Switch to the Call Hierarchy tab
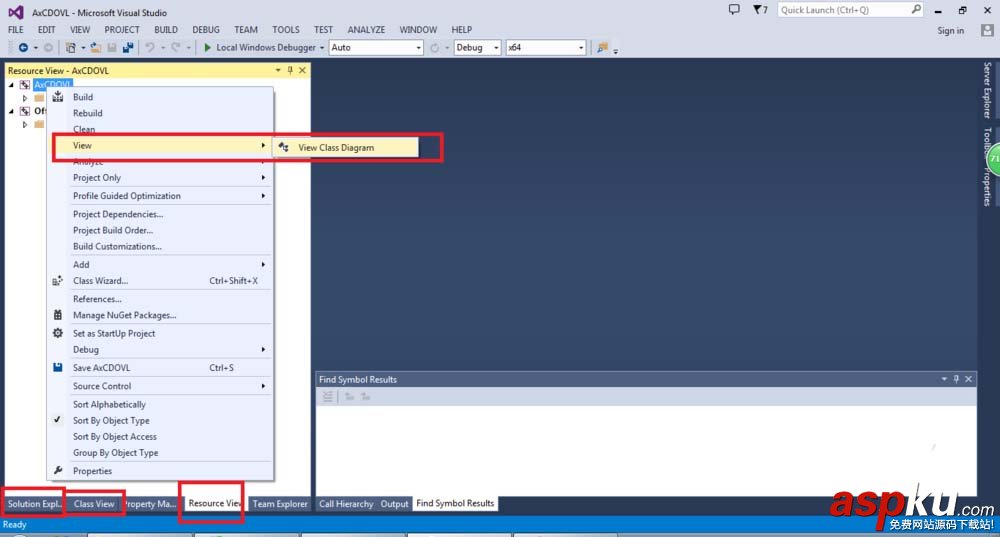 point(346,503)
